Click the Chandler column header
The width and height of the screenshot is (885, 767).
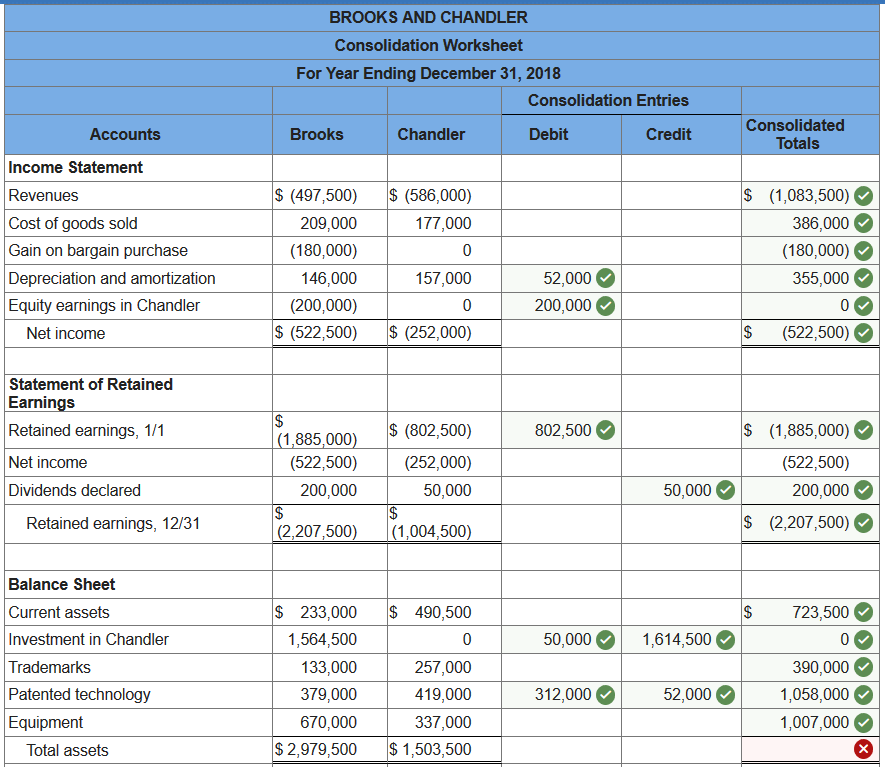pyautogui.click(x=431, y=134)
